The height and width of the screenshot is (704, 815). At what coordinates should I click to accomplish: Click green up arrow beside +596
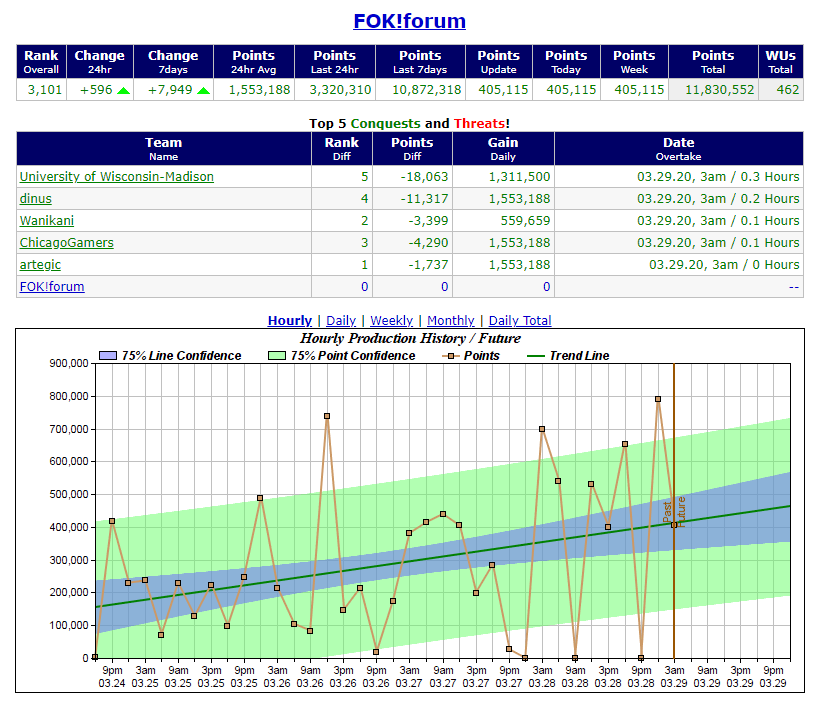pos(123,90)
